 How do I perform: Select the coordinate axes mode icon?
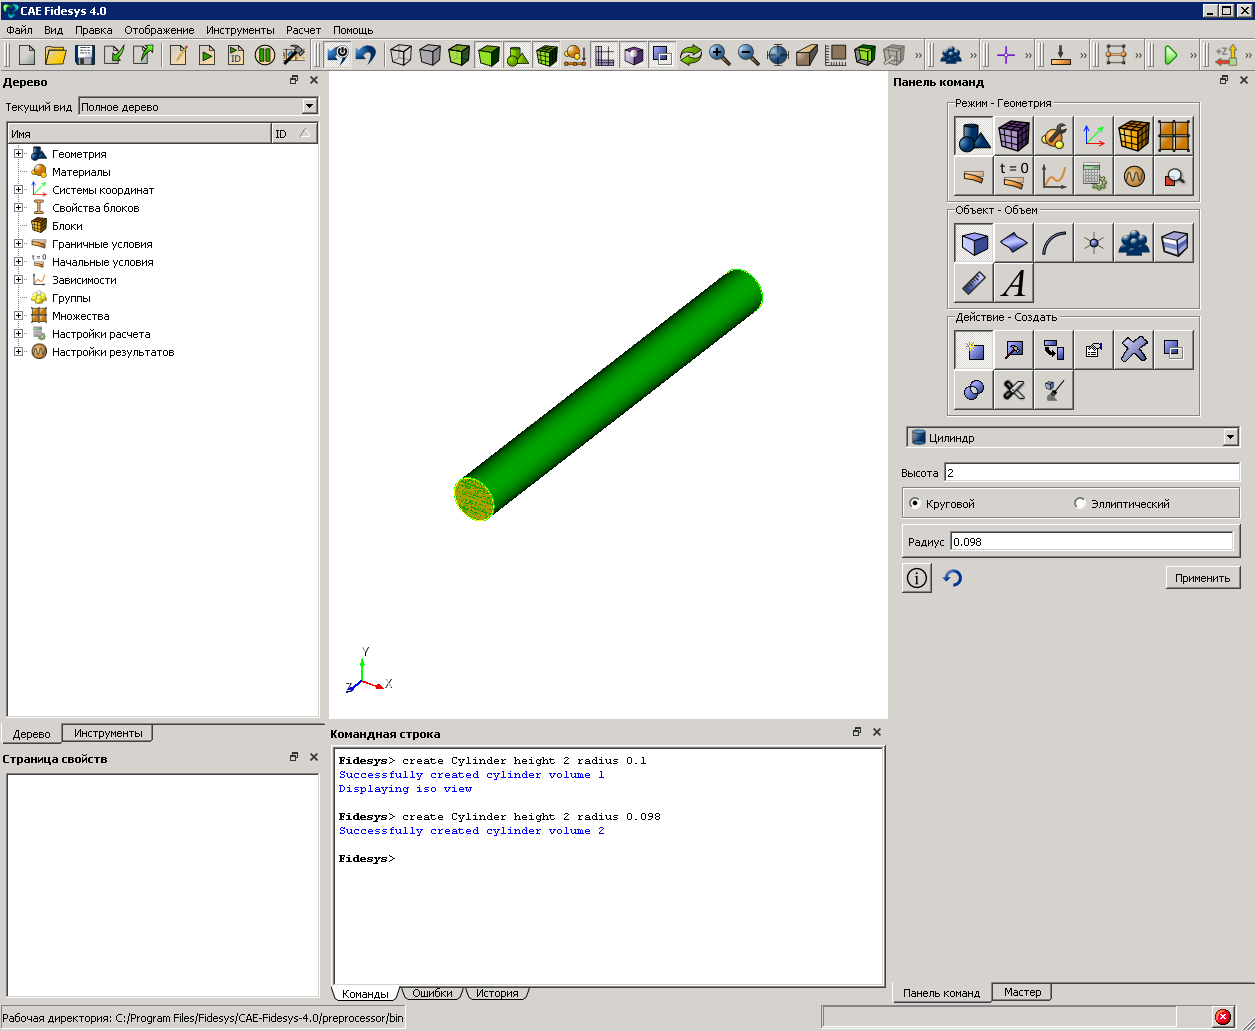[1093, 135]
